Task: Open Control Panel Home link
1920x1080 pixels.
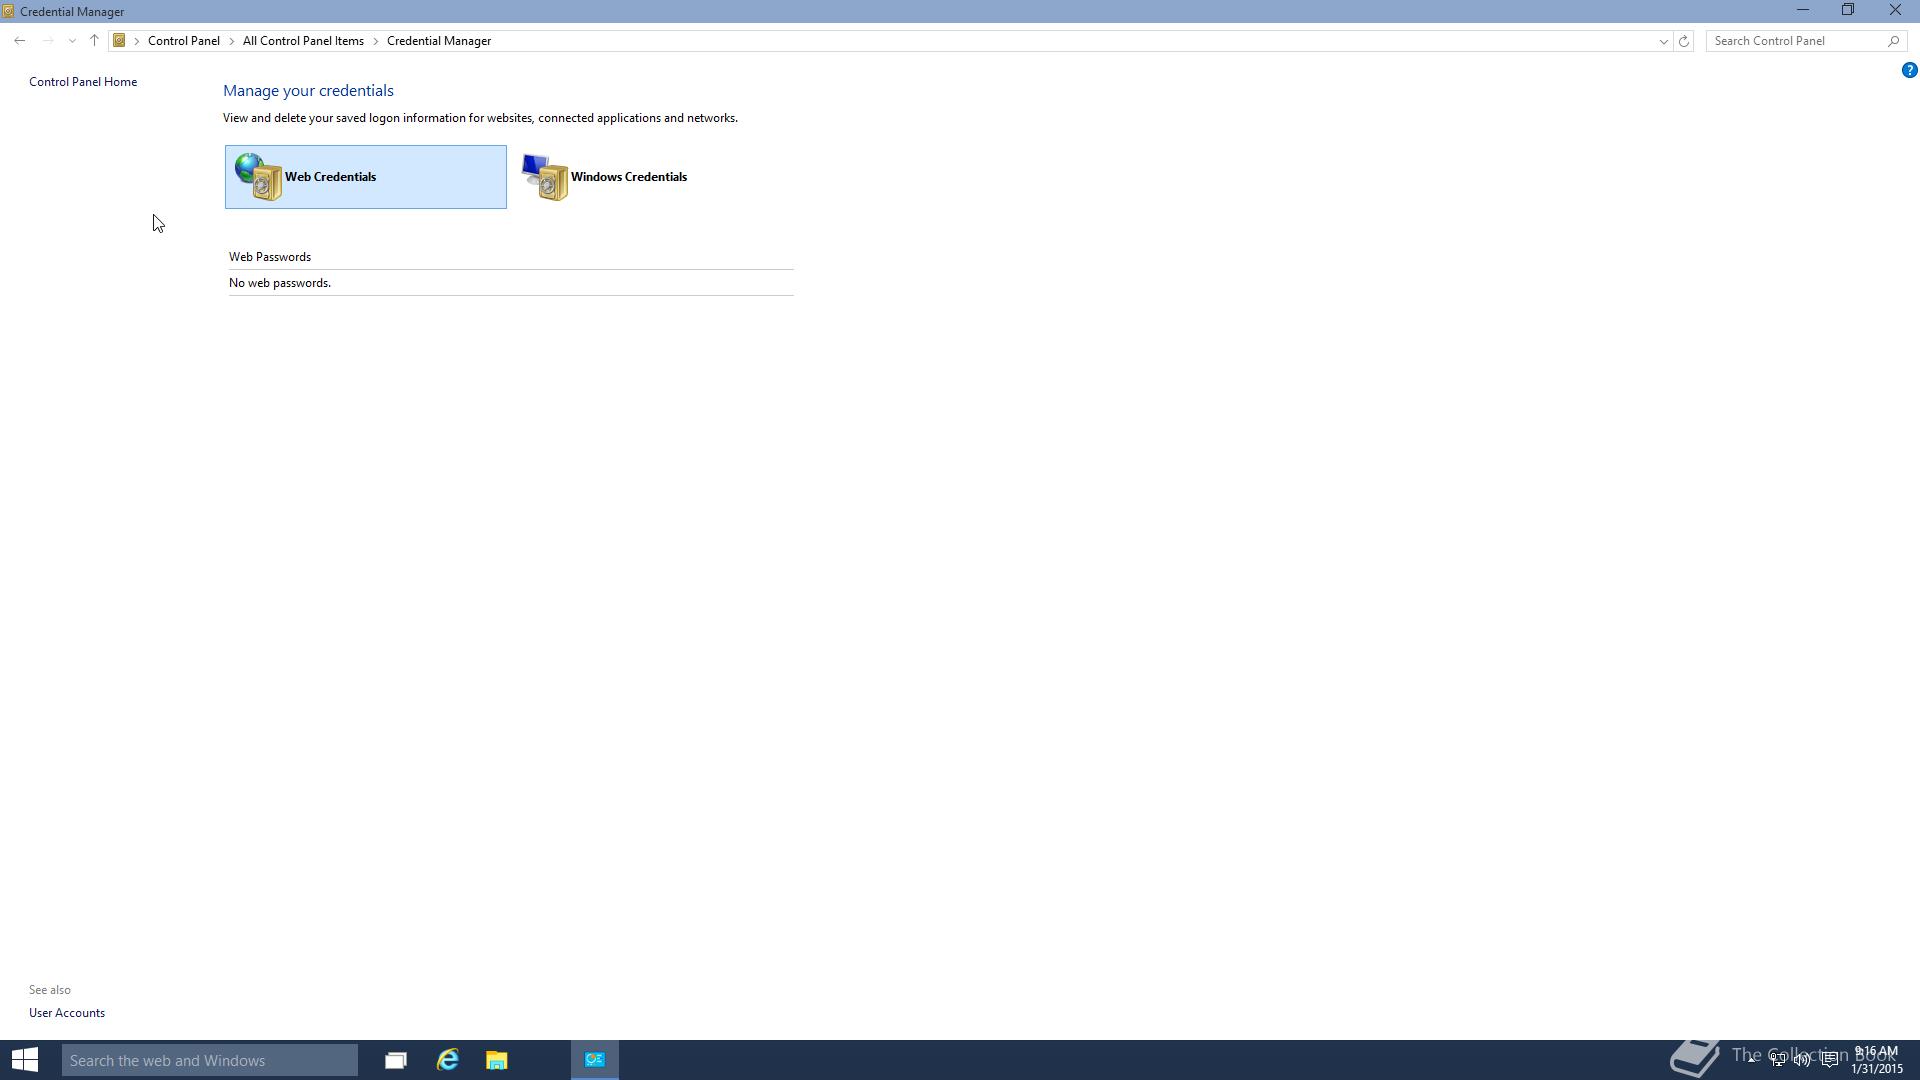Action: 83,82
